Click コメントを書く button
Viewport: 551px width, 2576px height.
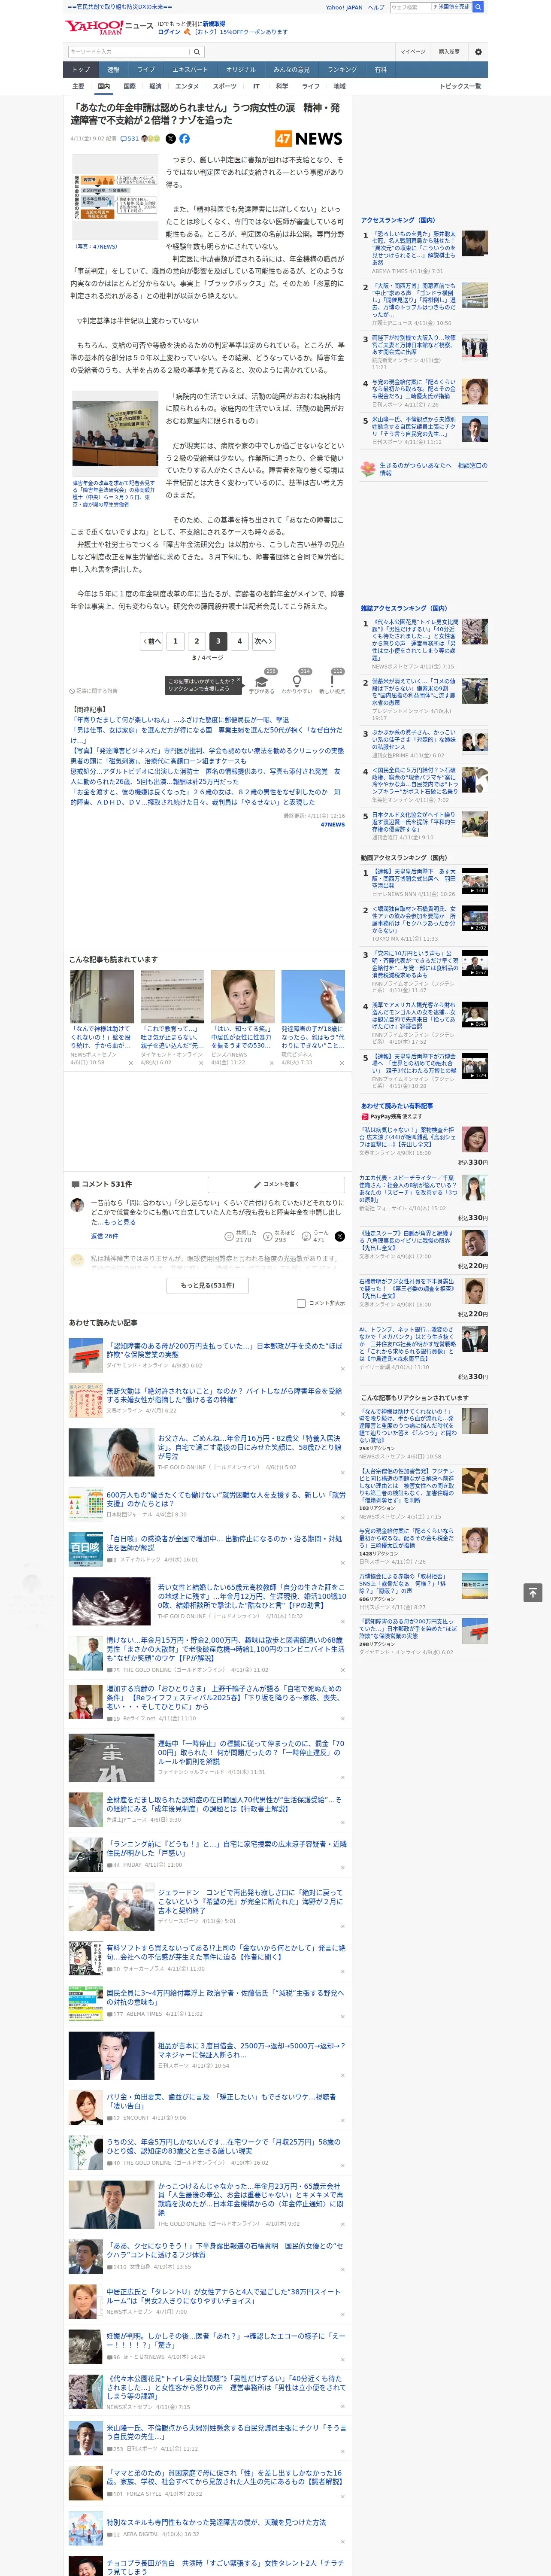tap(276, 1184)
